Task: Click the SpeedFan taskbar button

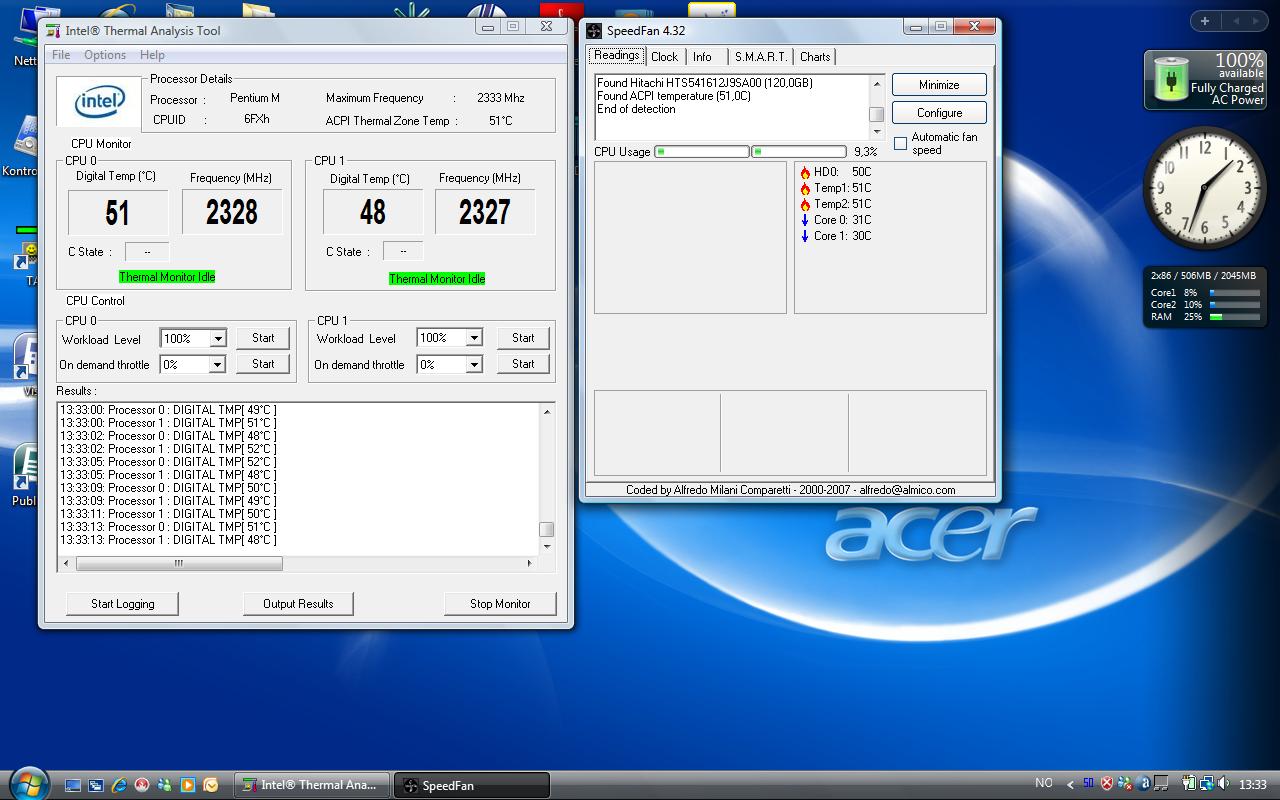Action: 471,785
